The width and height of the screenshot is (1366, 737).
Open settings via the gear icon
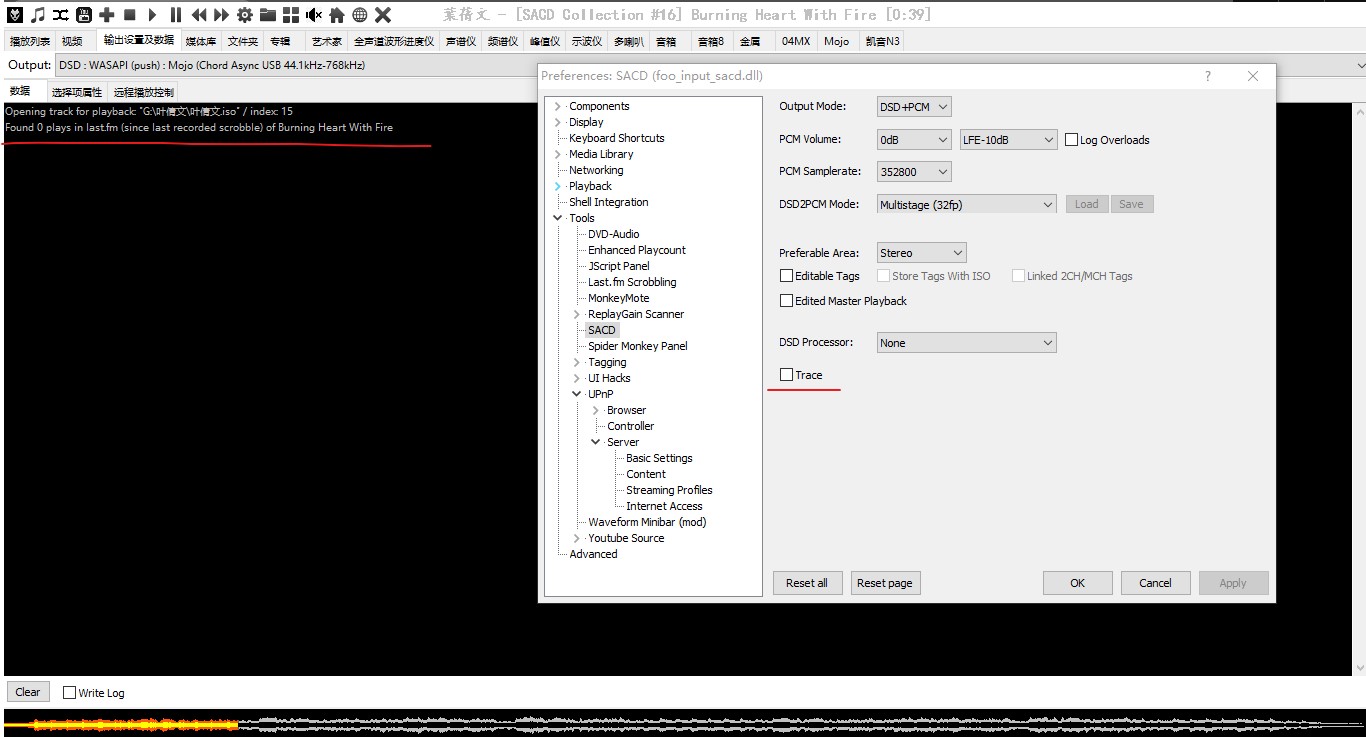click(244, 15)
